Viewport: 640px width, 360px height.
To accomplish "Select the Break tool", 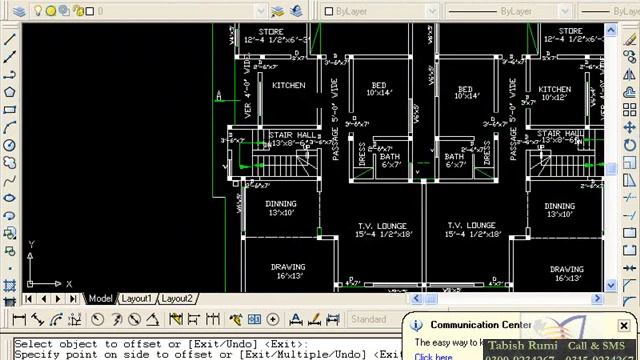I will 630,251.
